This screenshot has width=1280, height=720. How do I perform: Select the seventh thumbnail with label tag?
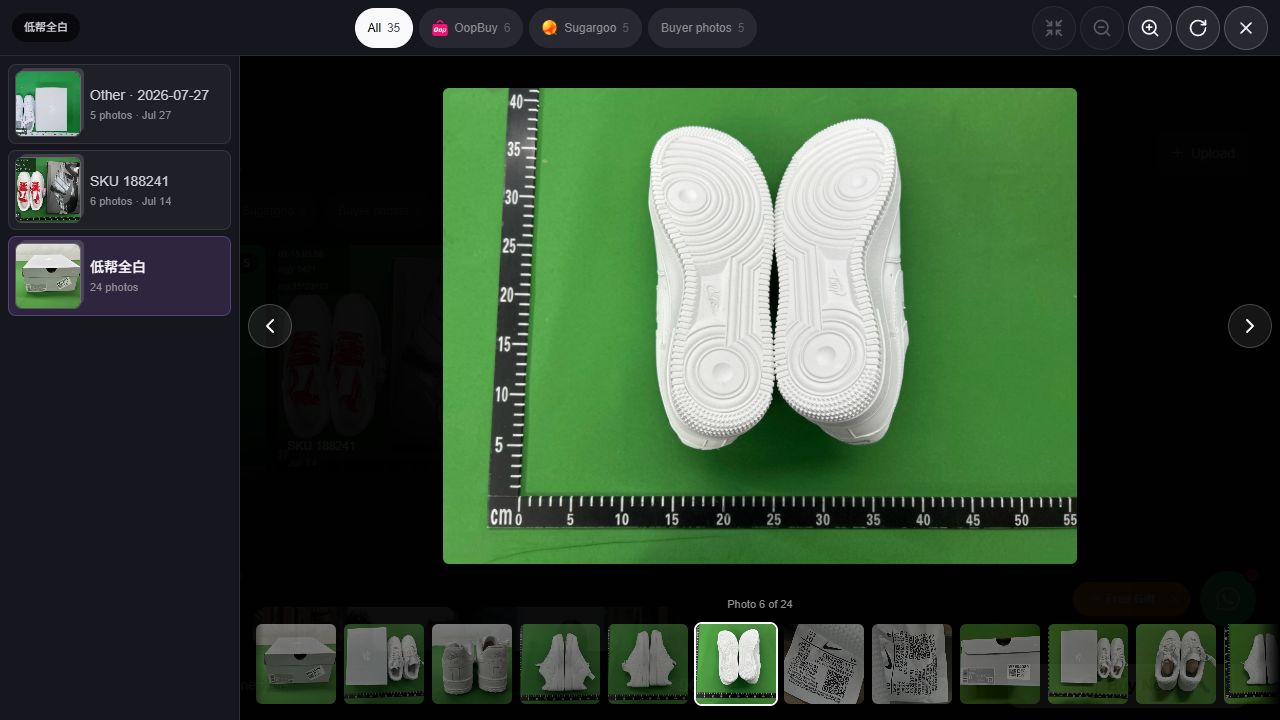(824, 664)
